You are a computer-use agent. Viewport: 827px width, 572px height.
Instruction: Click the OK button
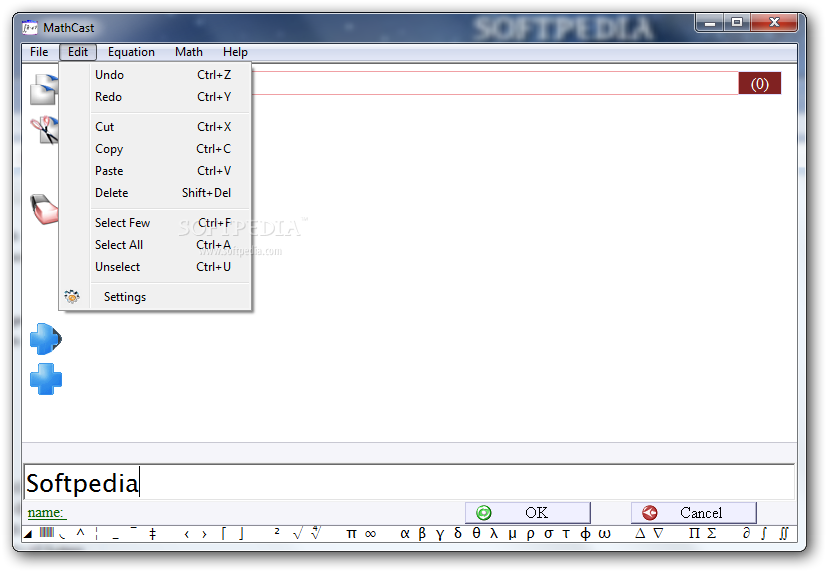click(x=528, y=513)
